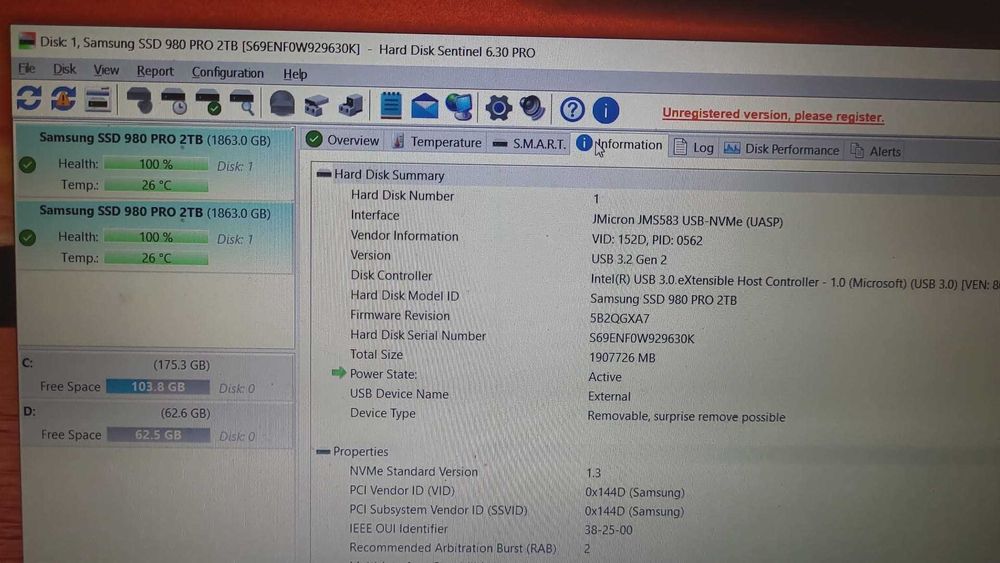Click USB Device Name value 'External'
Viewport: 1000px width, 563px height.
pos(609,396)
